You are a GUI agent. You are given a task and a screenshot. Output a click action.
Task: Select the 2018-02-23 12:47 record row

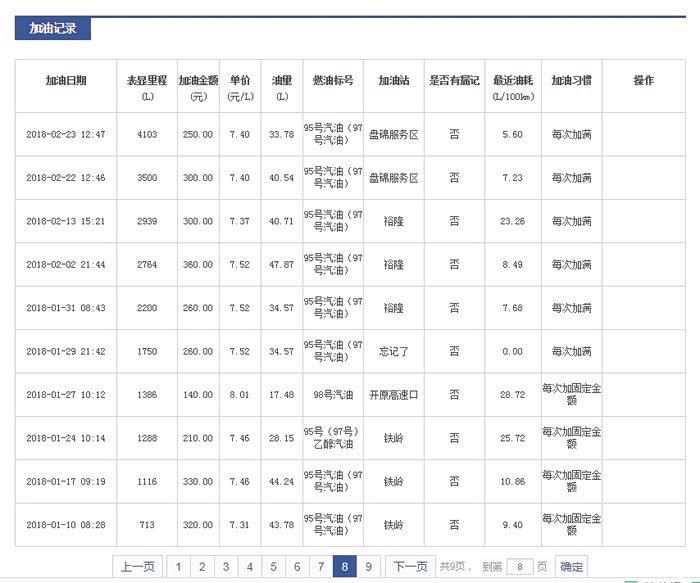[x=66, y=135]
